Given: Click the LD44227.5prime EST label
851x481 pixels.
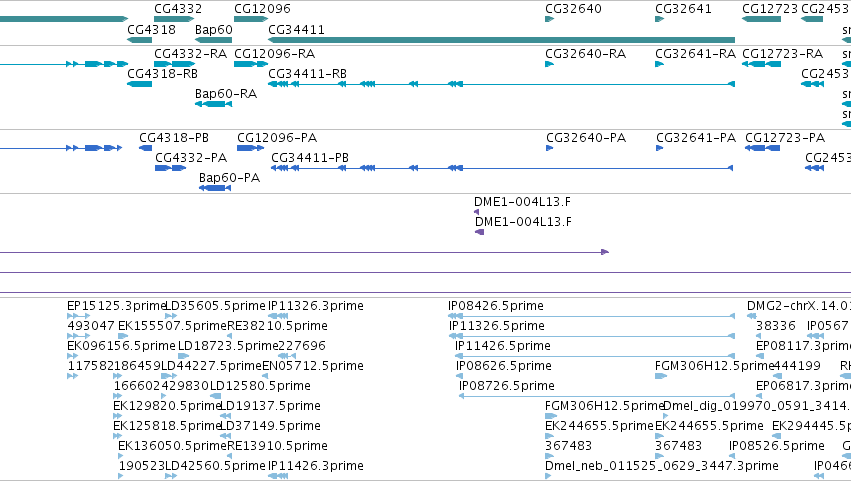Looking at the screenshot, I should click(x=212, y=366).
